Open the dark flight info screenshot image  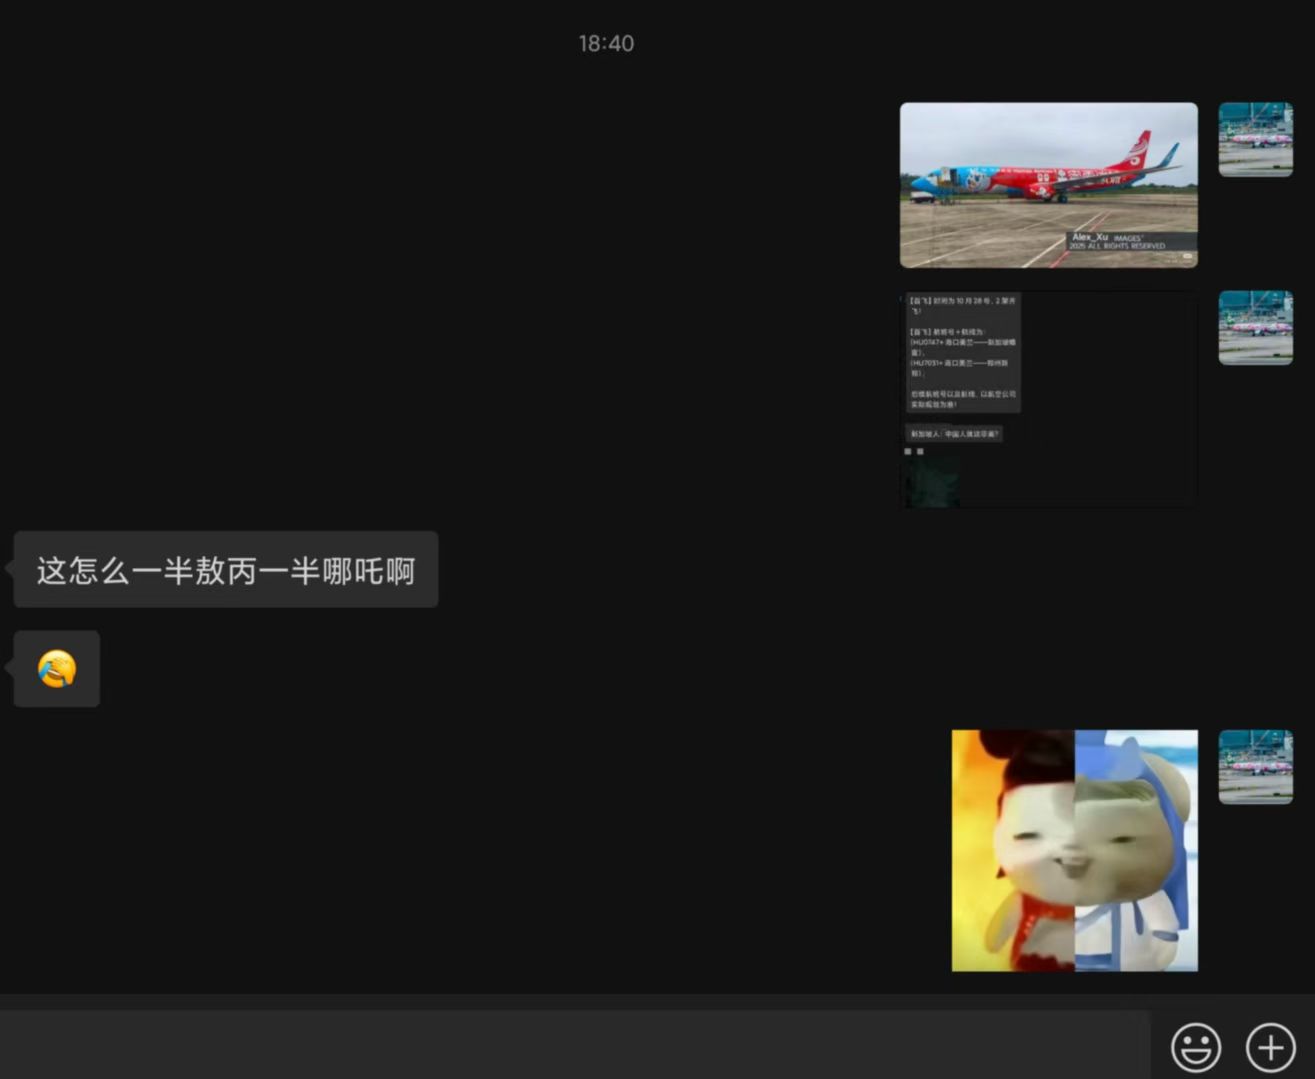pyautogui.click(x=1048, y=400)
